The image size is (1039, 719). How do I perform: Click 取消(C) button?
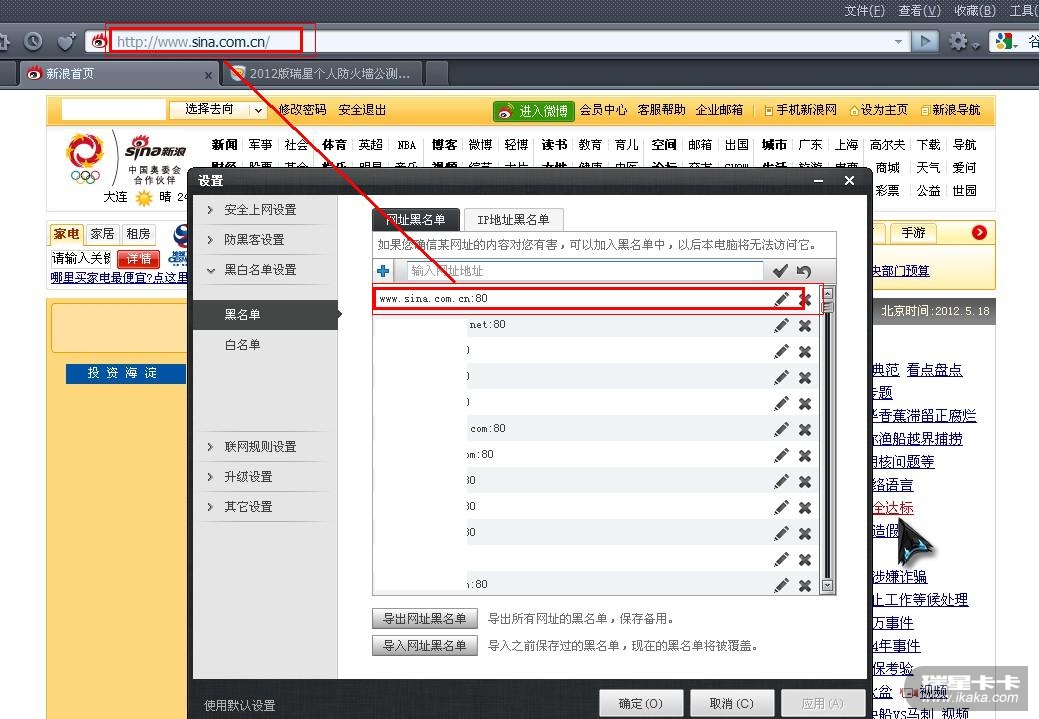pos(732,703)
